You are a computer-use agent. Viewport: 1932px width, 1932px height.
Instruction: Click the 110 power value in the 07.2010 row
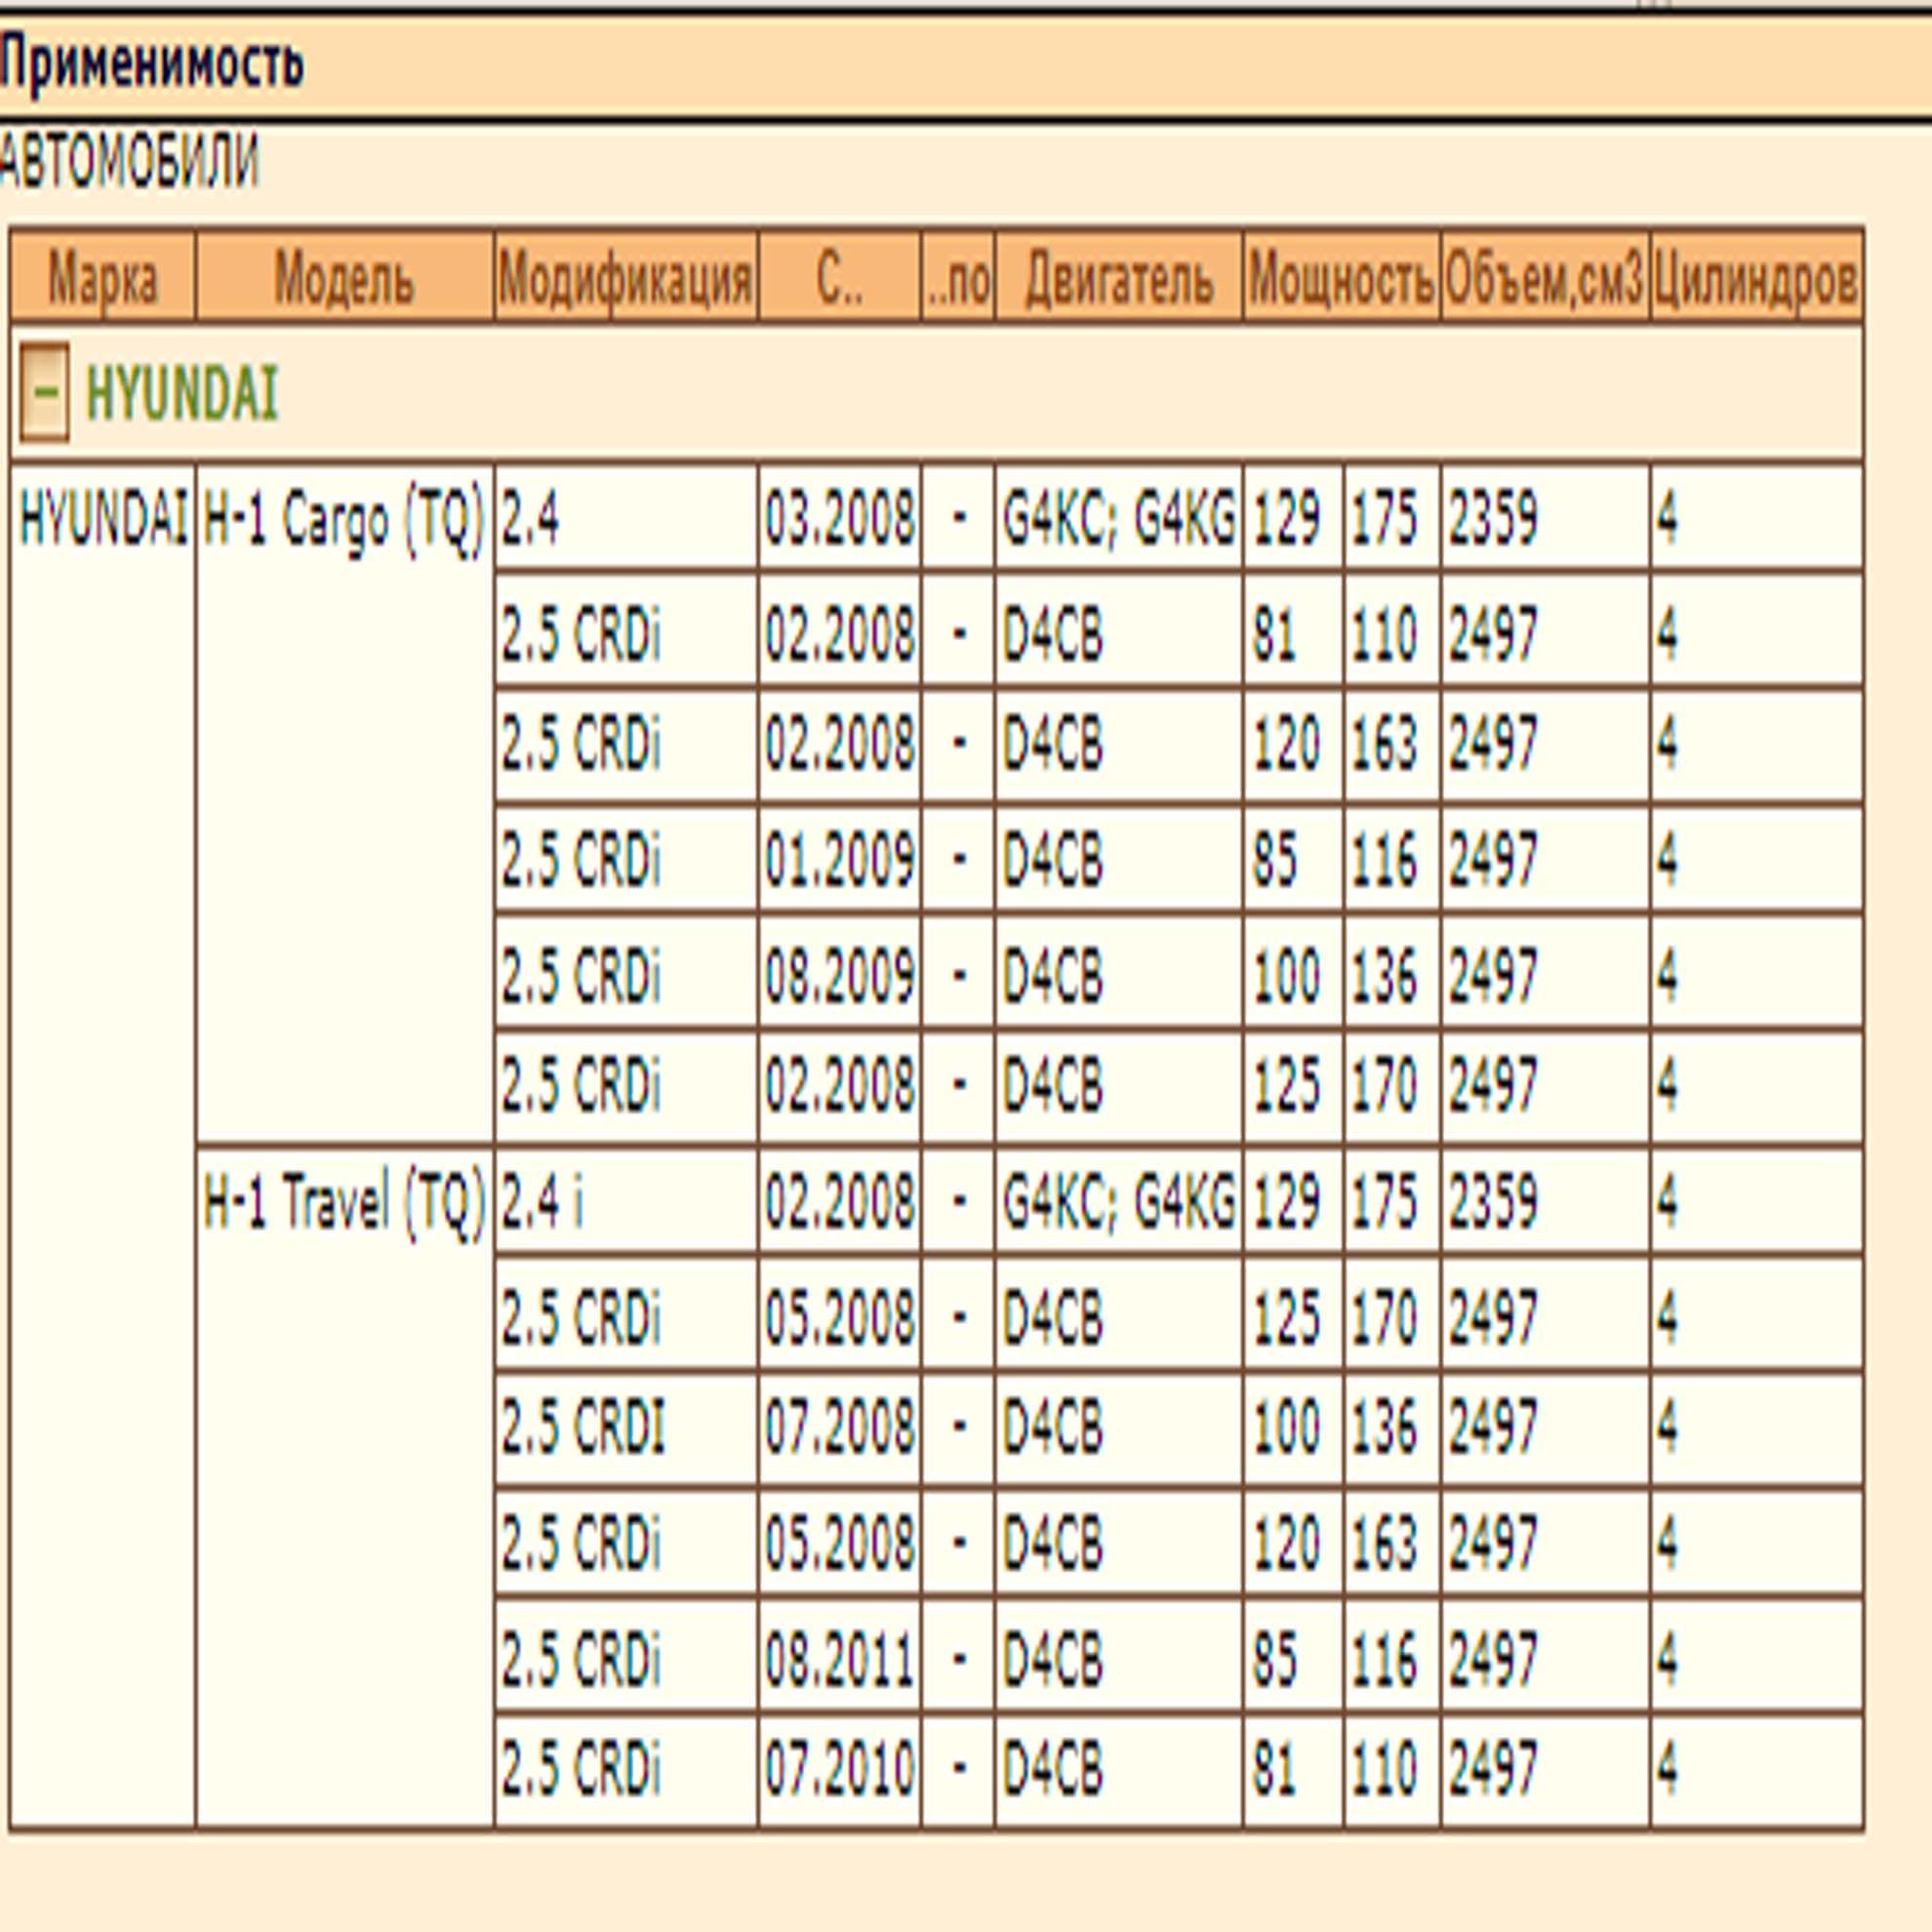[x=1392, y=1772]
